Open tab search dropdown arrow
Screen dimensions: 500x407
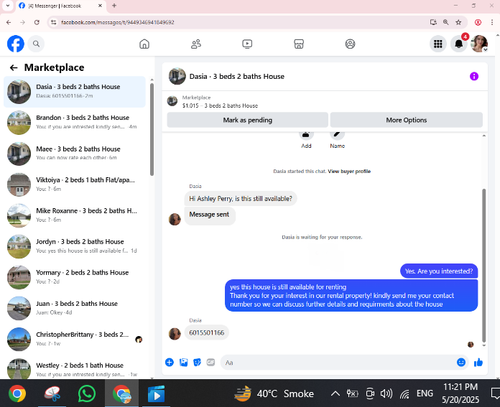click(7, 6)
